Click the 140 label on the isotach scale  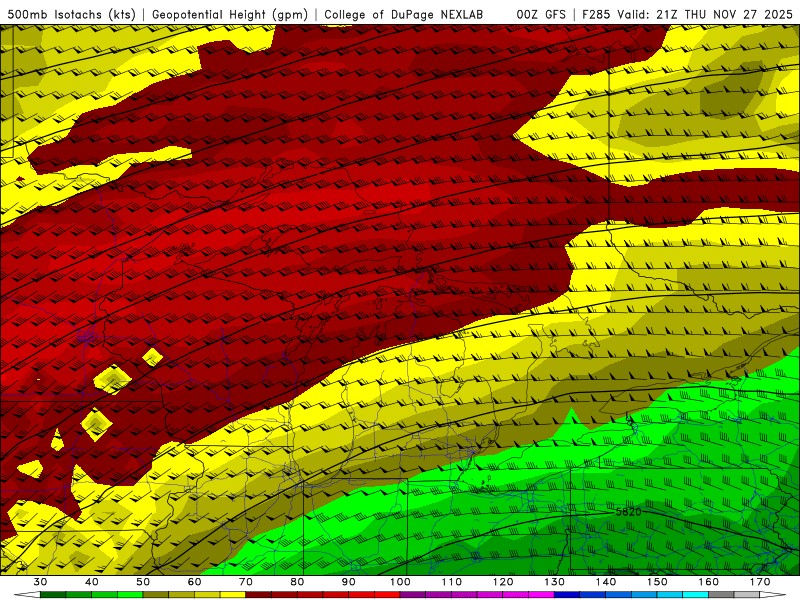(606, 582)
